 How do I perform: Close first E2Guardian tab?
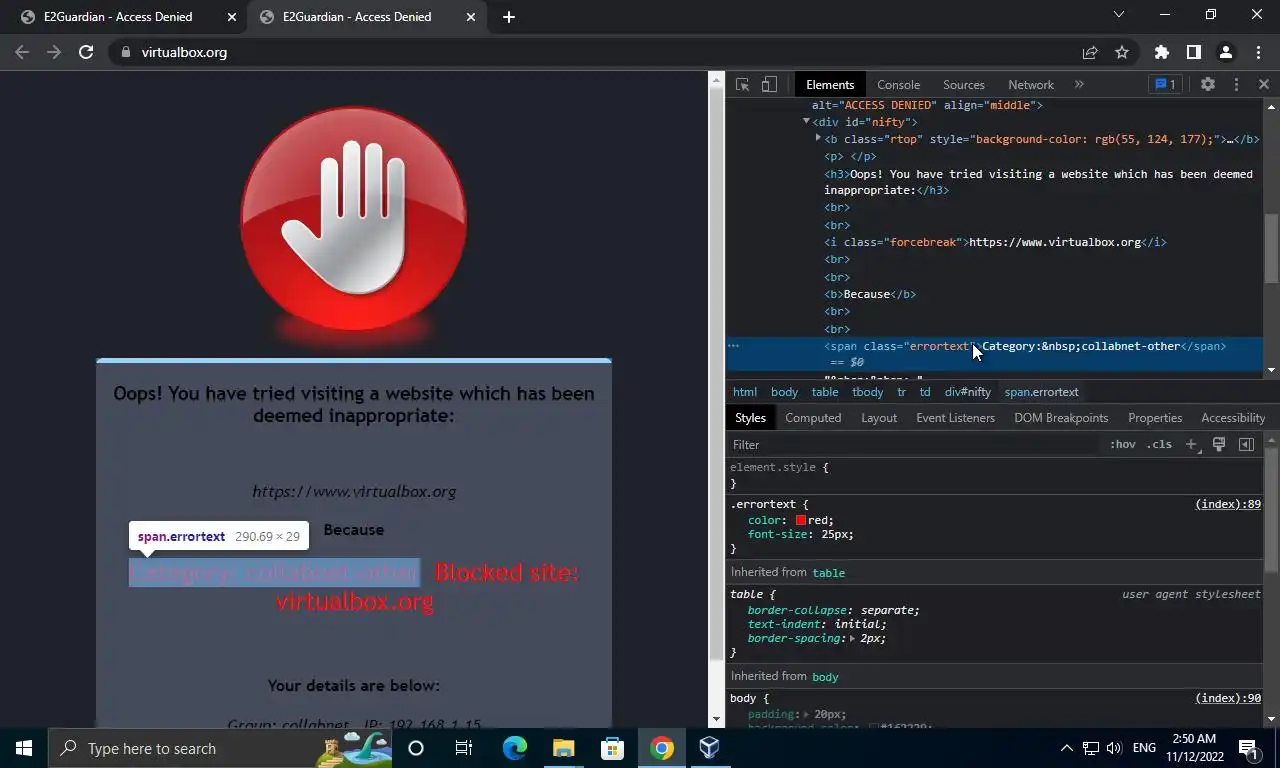coord(232,17)
